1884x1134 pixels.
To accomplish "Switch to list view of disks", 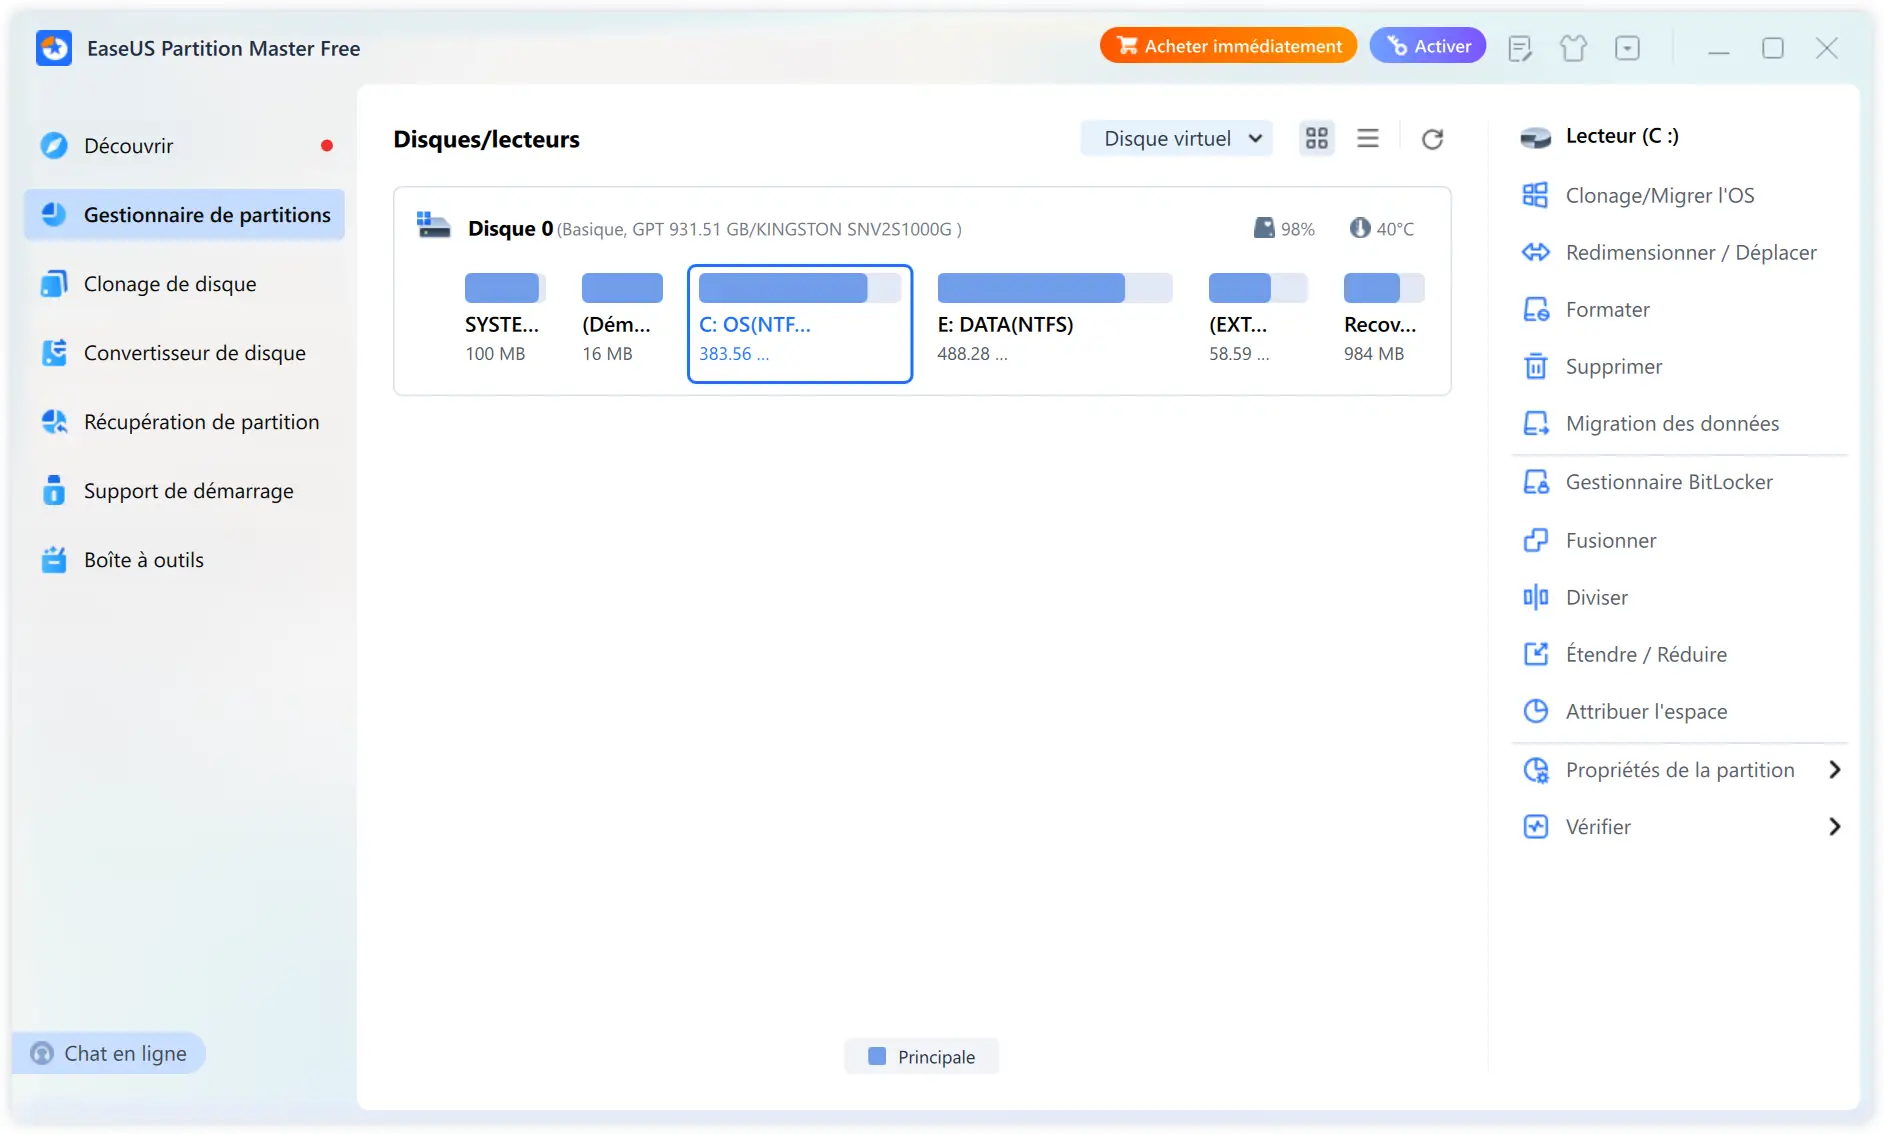I will point(1368,139).
